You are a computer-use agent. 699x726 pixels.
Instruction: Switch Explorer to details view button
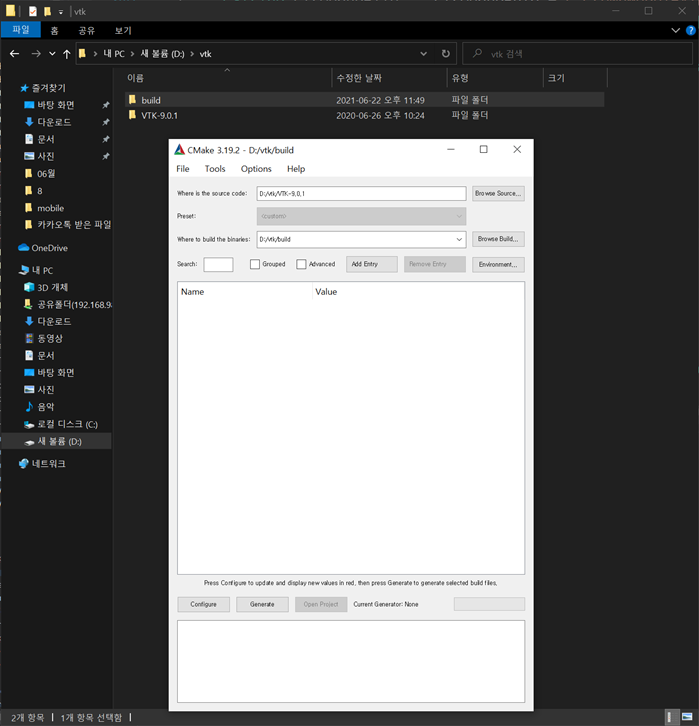(x=670, y=717)
